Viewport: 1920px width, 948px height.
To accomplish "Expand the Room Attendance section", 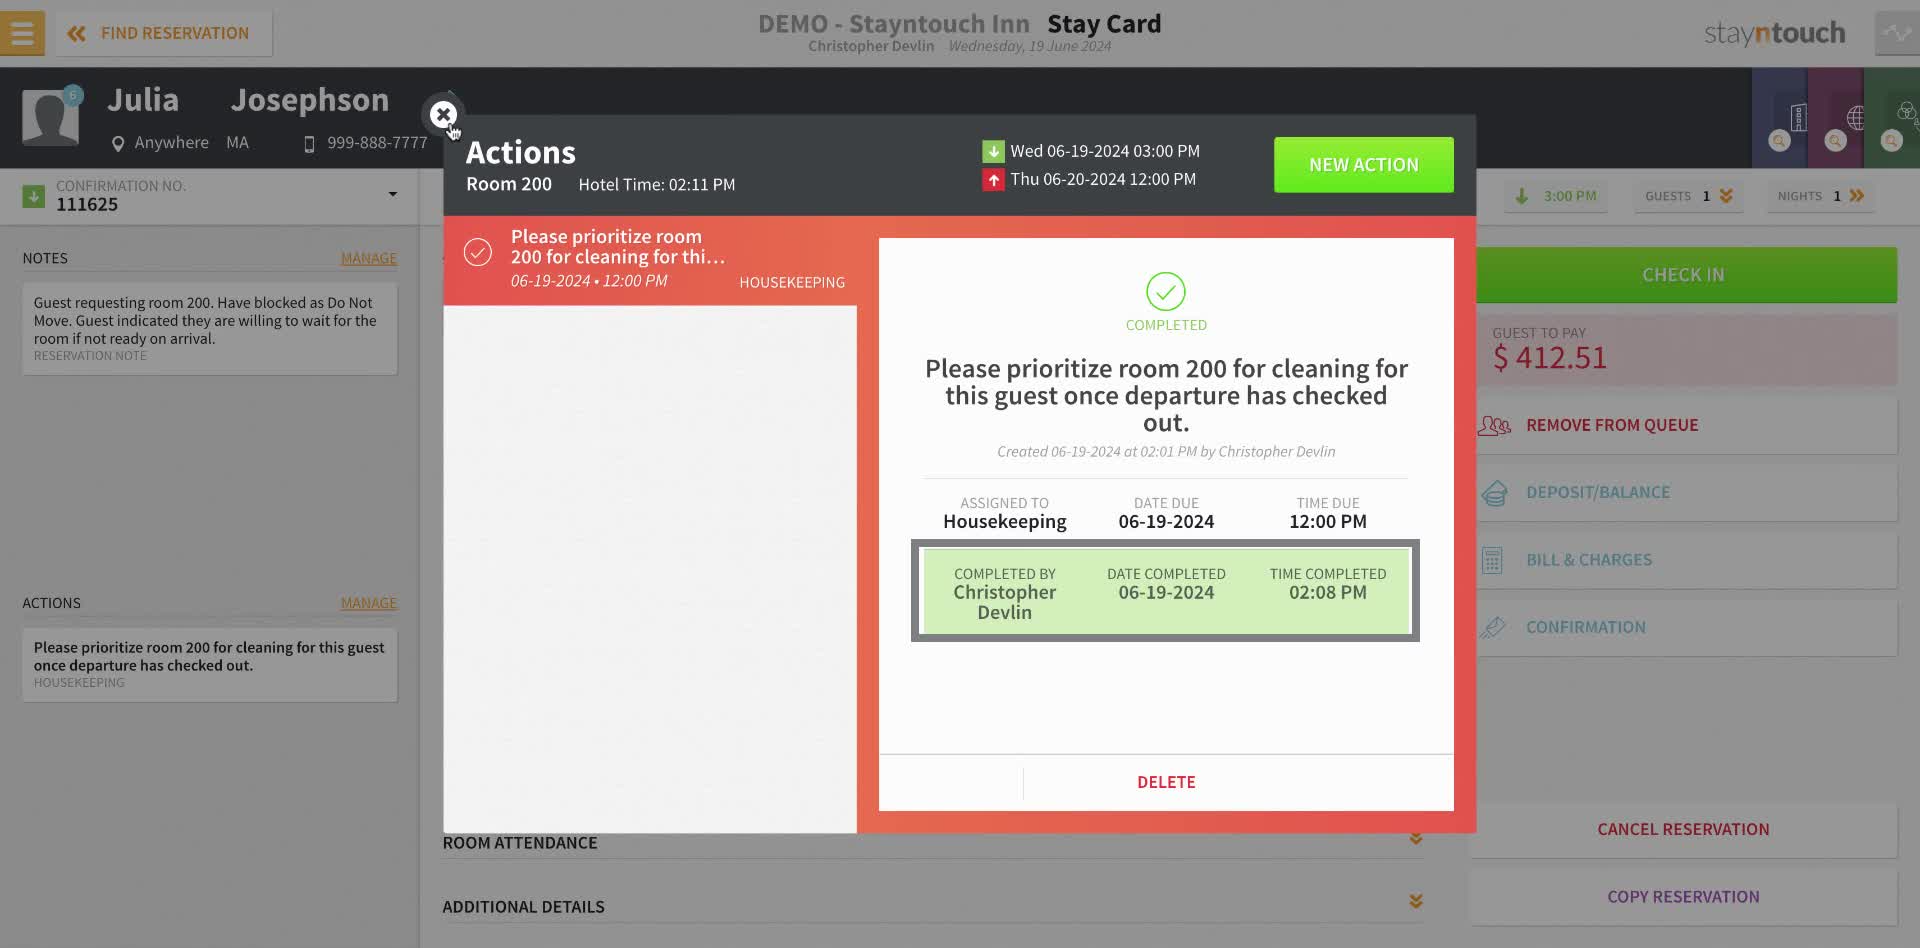I will 1416,839.
